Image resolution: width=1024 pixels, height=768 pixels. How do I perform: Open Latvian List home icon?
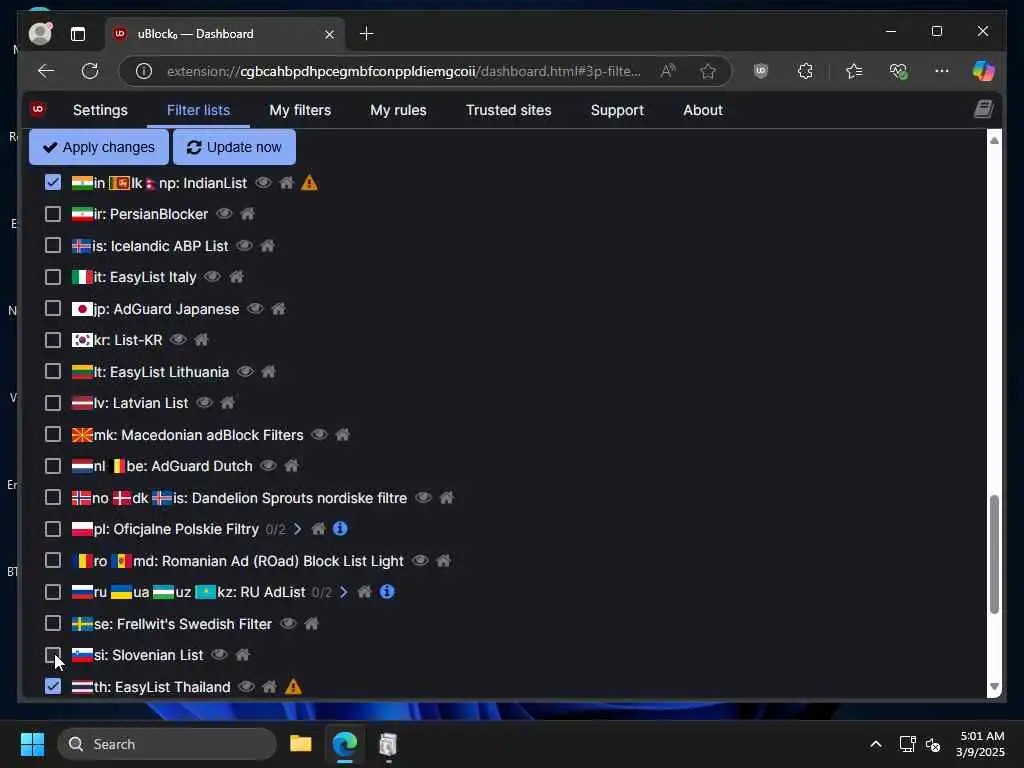(227, 403)
